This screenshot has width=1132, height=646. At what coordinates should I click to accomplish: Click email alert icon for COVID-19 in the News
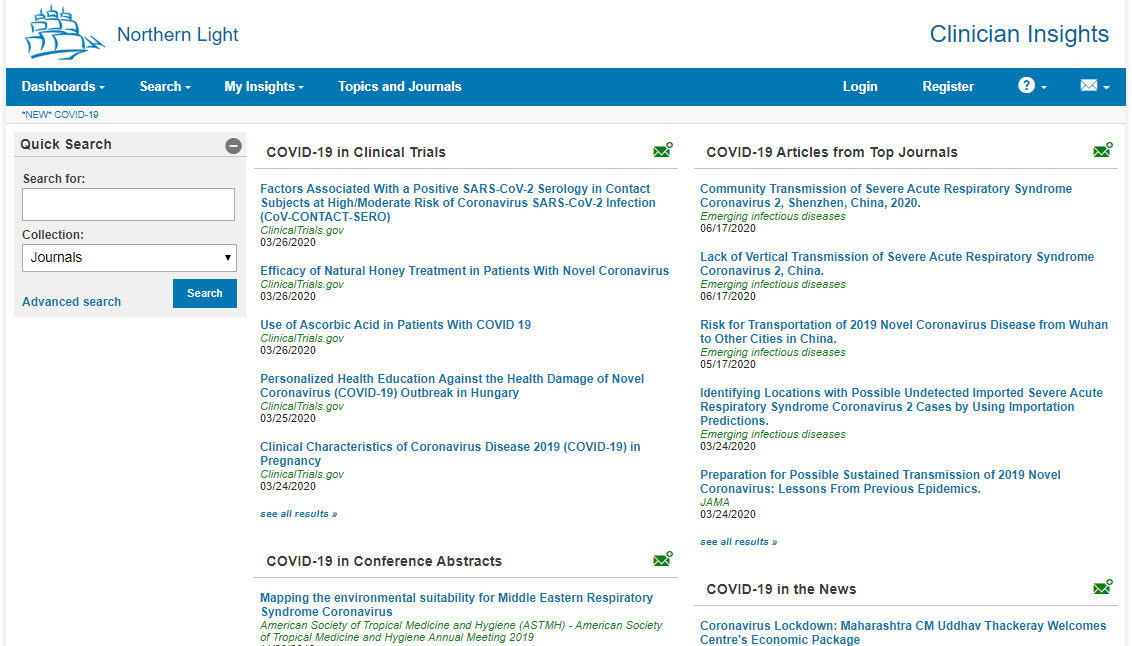tap(1102, 588)
